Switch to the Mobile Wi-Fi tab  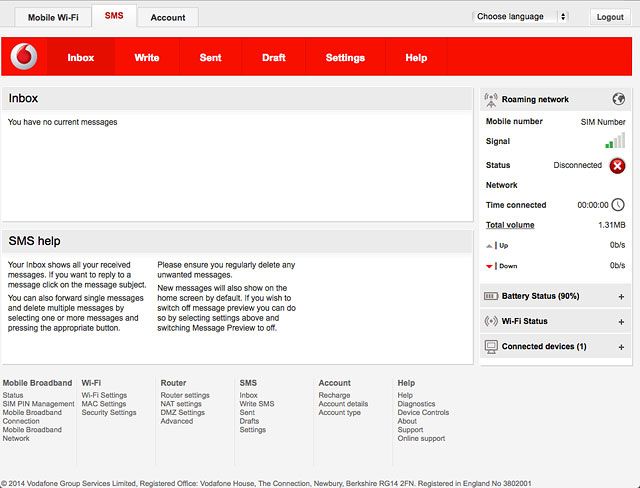coord(53,18)
